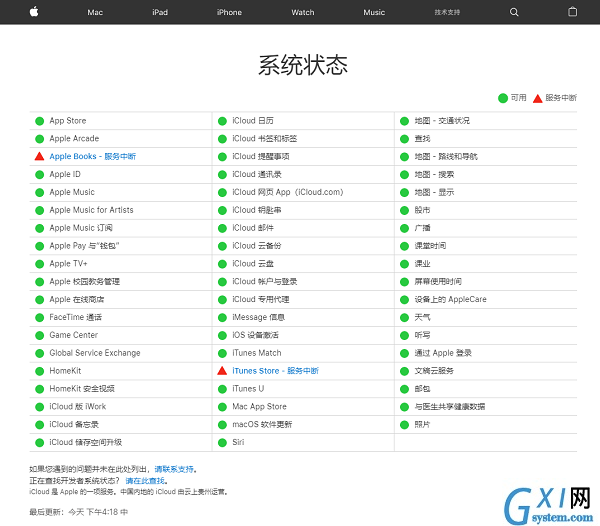Open Apple Books - 服务中断 link
The width and height of the screenshot is (600, 526).
click(x=93, y=156)
